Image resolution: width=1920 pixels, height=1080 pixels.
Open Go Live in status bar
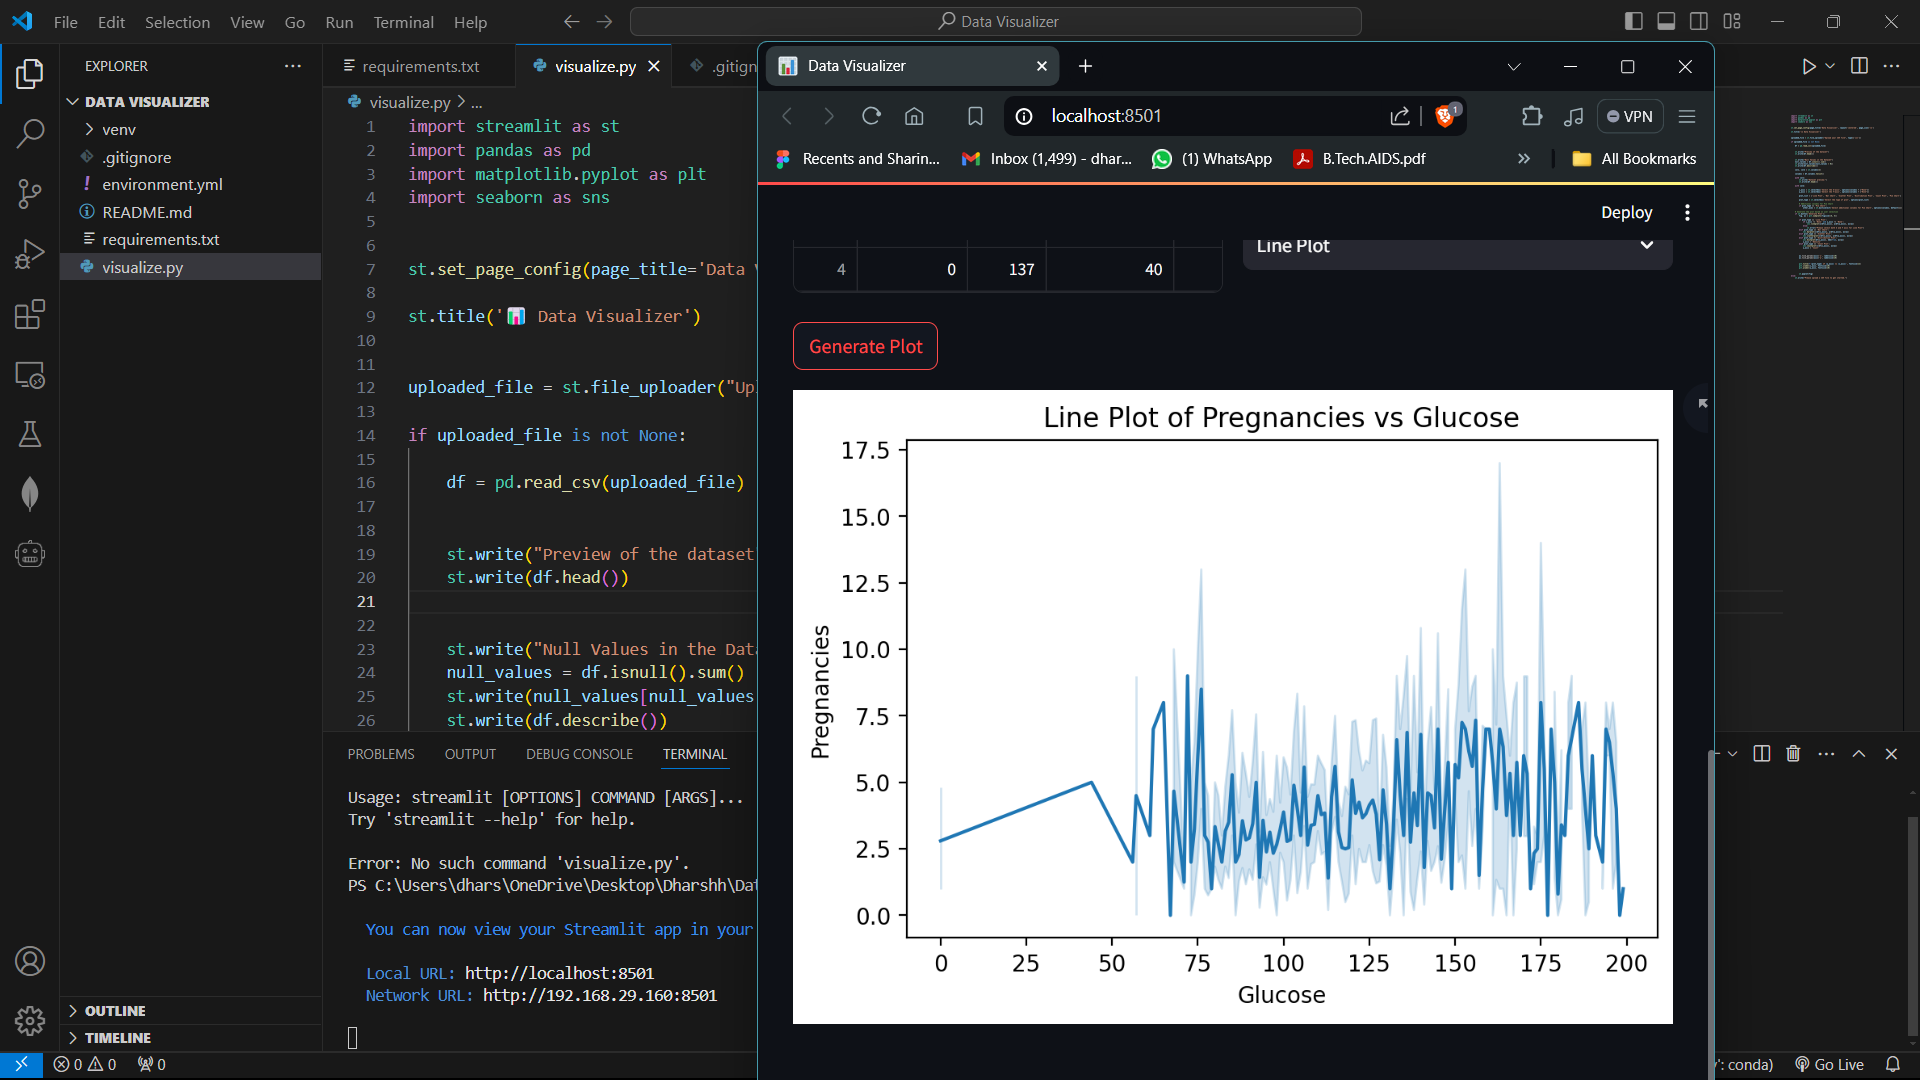coord(1830,1064)
